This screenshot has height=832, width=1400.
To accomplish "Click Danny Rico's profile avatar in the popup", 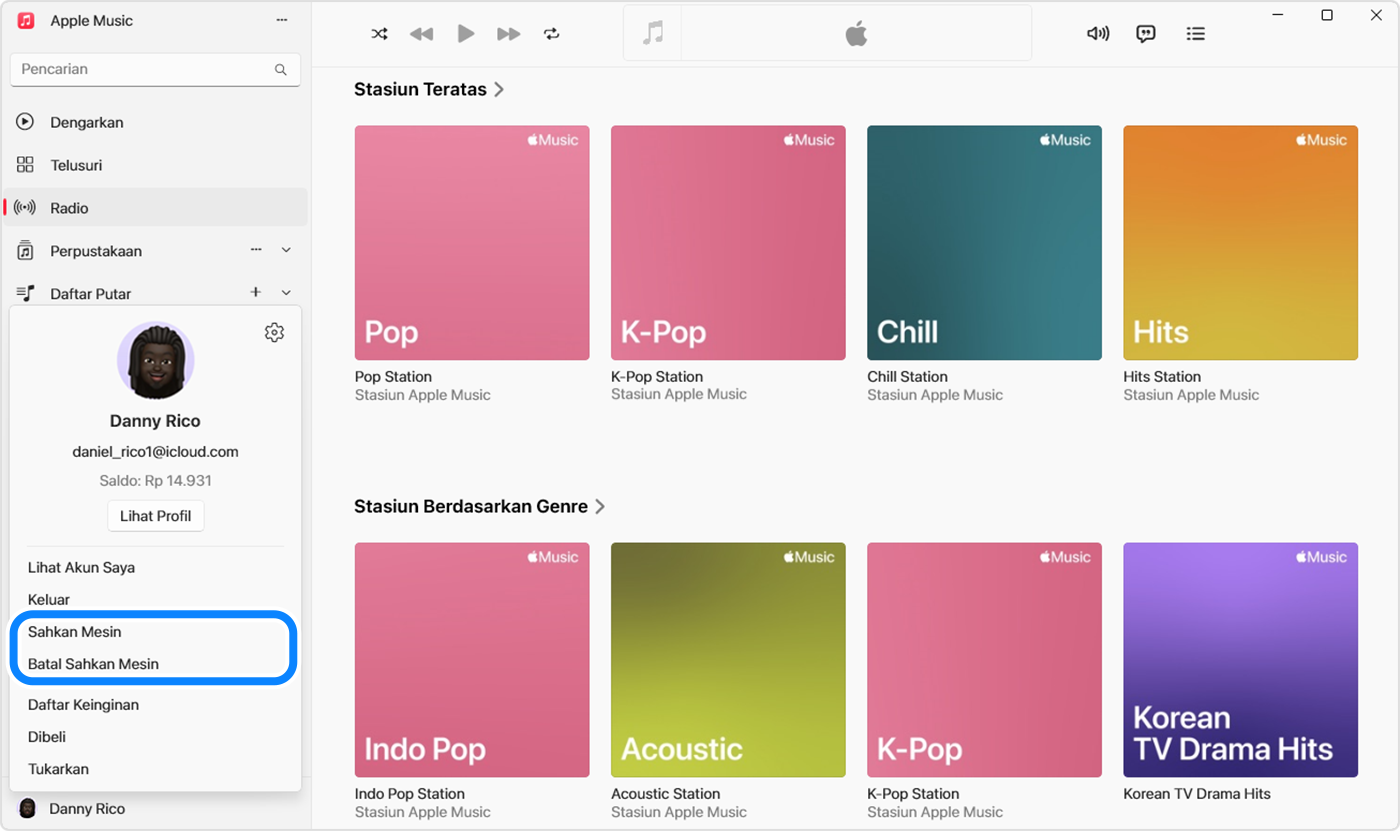I will [155, 361].
